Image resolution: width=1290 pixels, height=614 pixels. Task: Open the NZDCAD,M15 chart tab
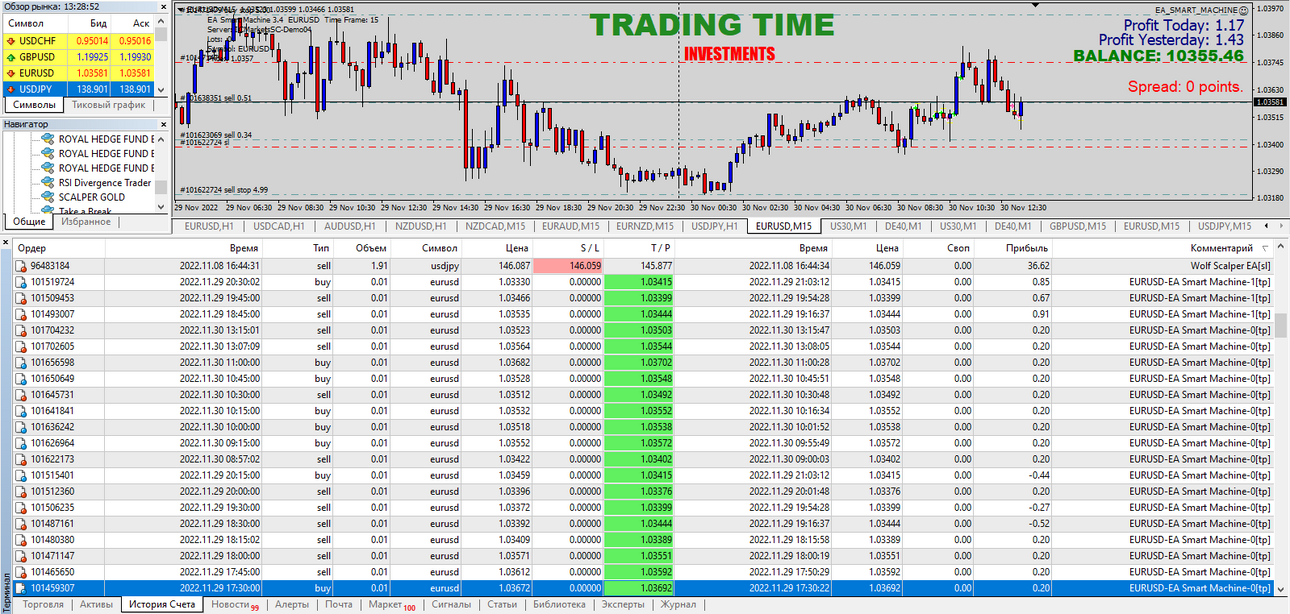coord(494,226)
